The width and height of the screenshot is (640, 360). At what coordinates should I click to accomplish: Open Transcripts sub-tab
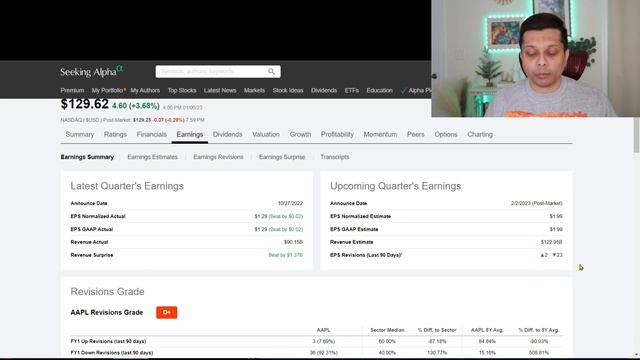(335, 157)
